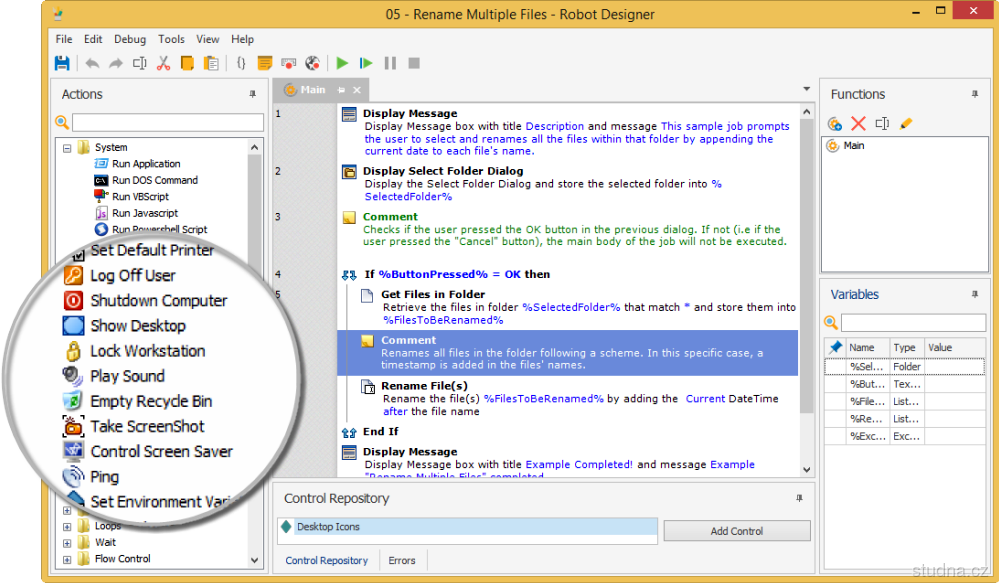Expand the Flow Control folder
The height and width of the screenshot is (583, 999).
point(68,559)
